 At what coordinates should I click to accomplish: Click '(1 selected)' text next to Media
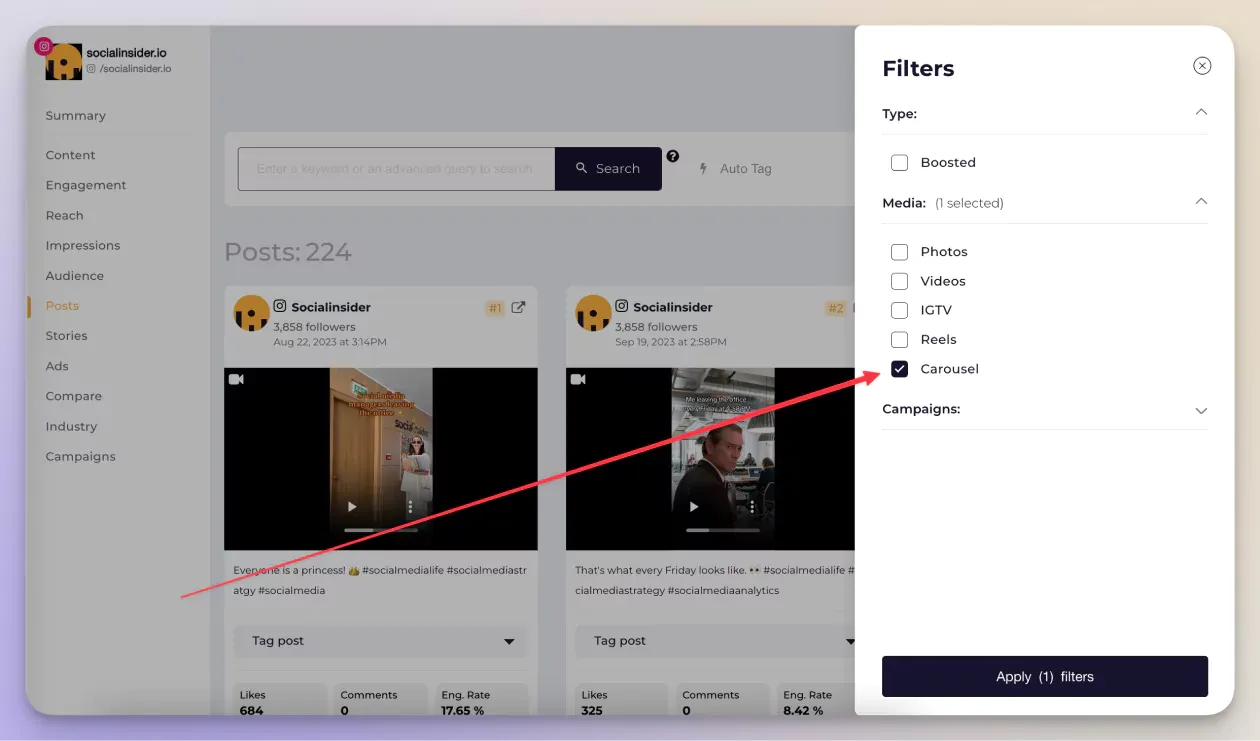(969, 203)
